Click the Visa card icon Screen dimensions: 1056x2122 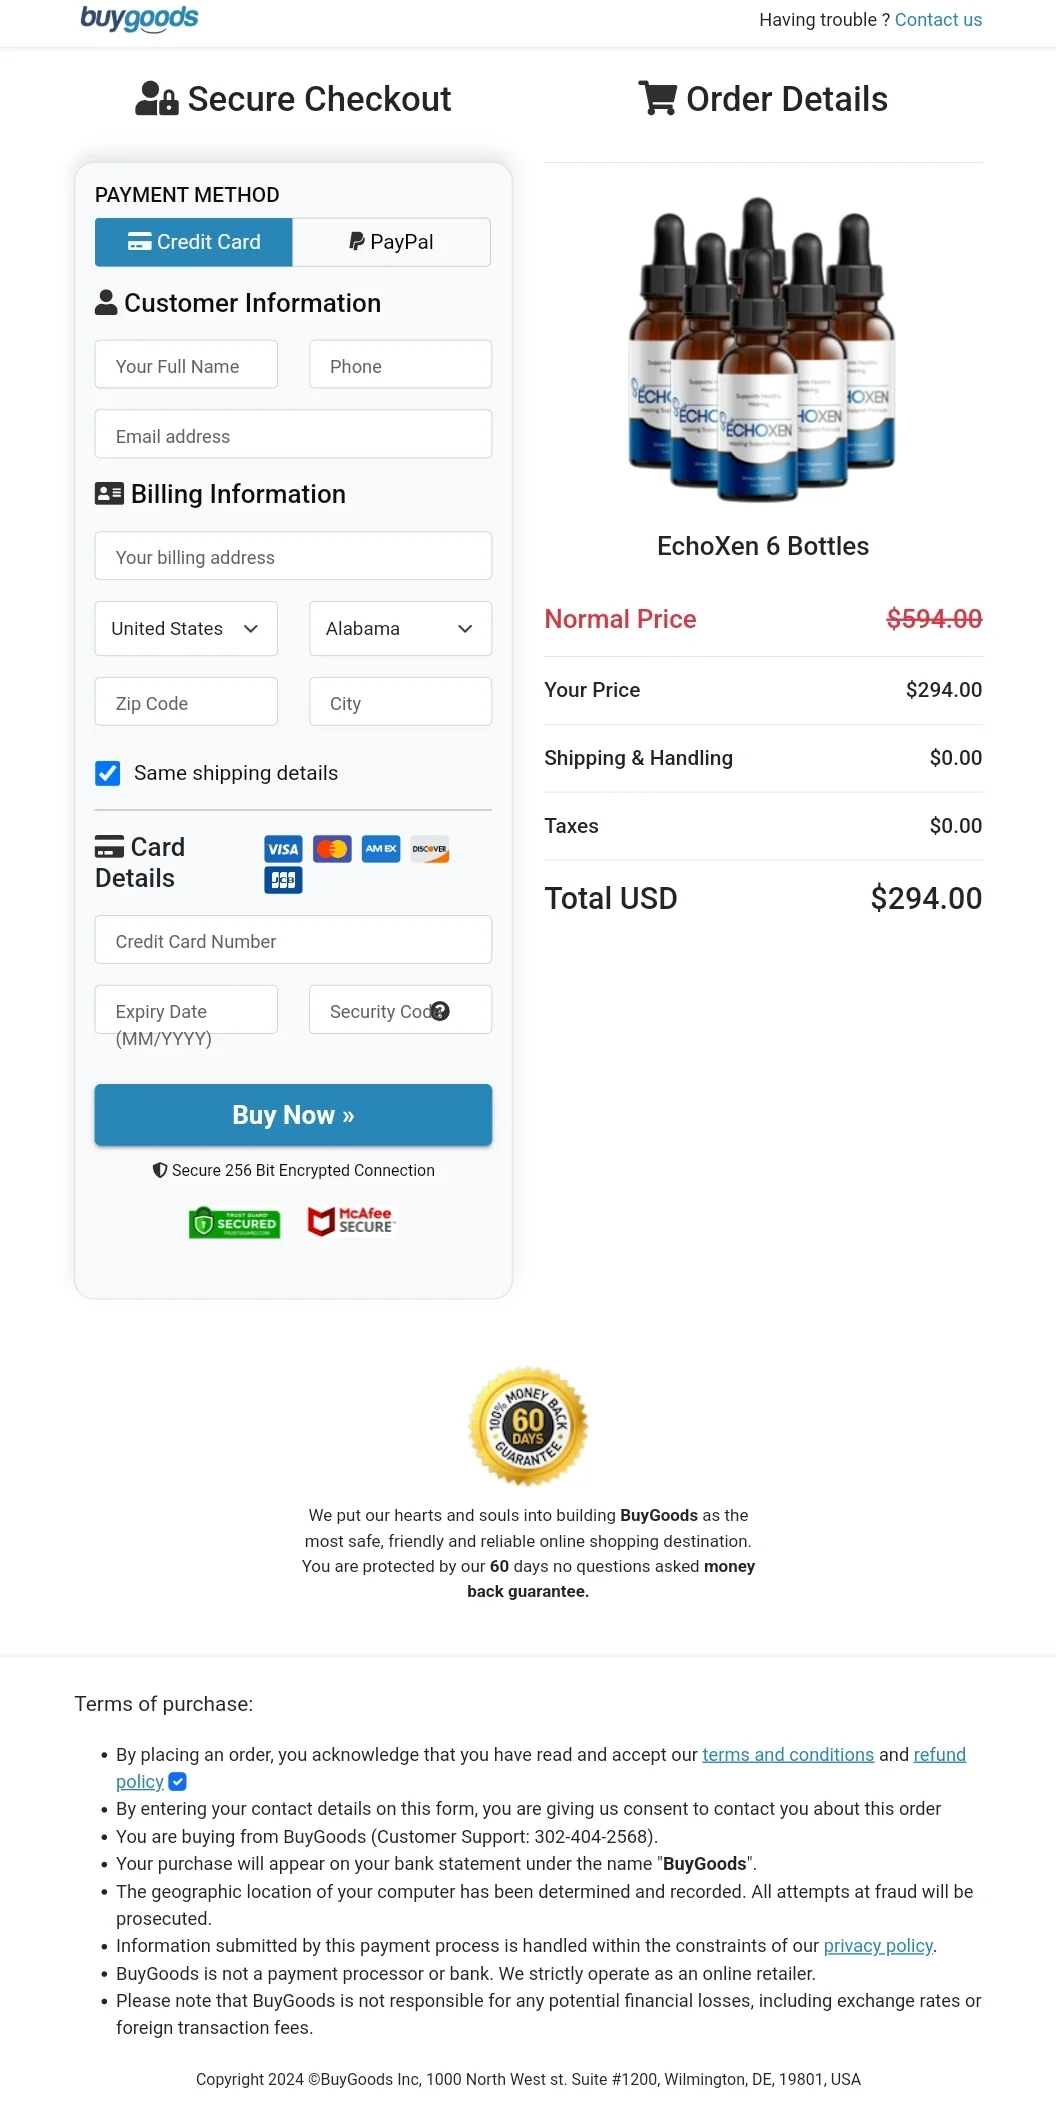(282, 849)
